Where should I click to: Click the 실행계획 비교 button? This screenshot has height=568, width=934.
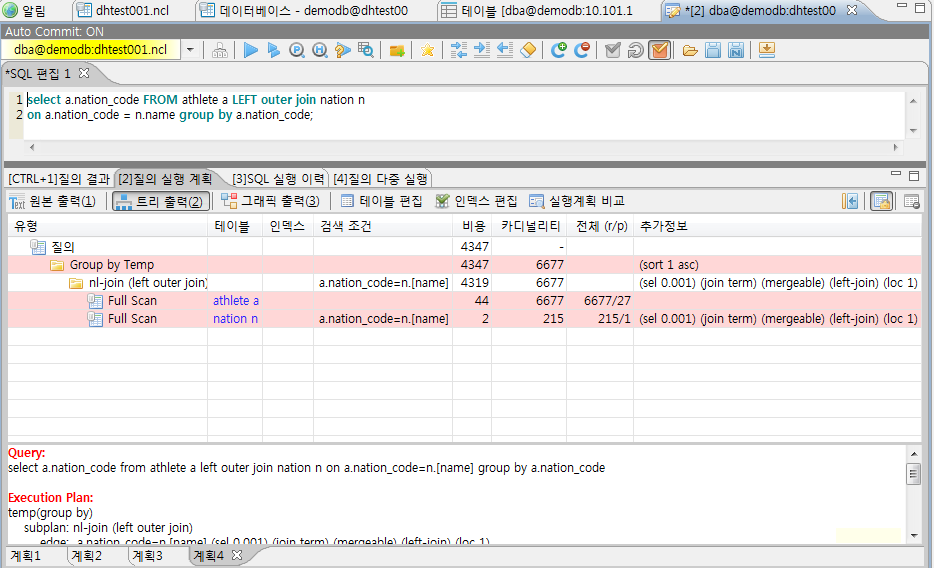coord(577,201)
